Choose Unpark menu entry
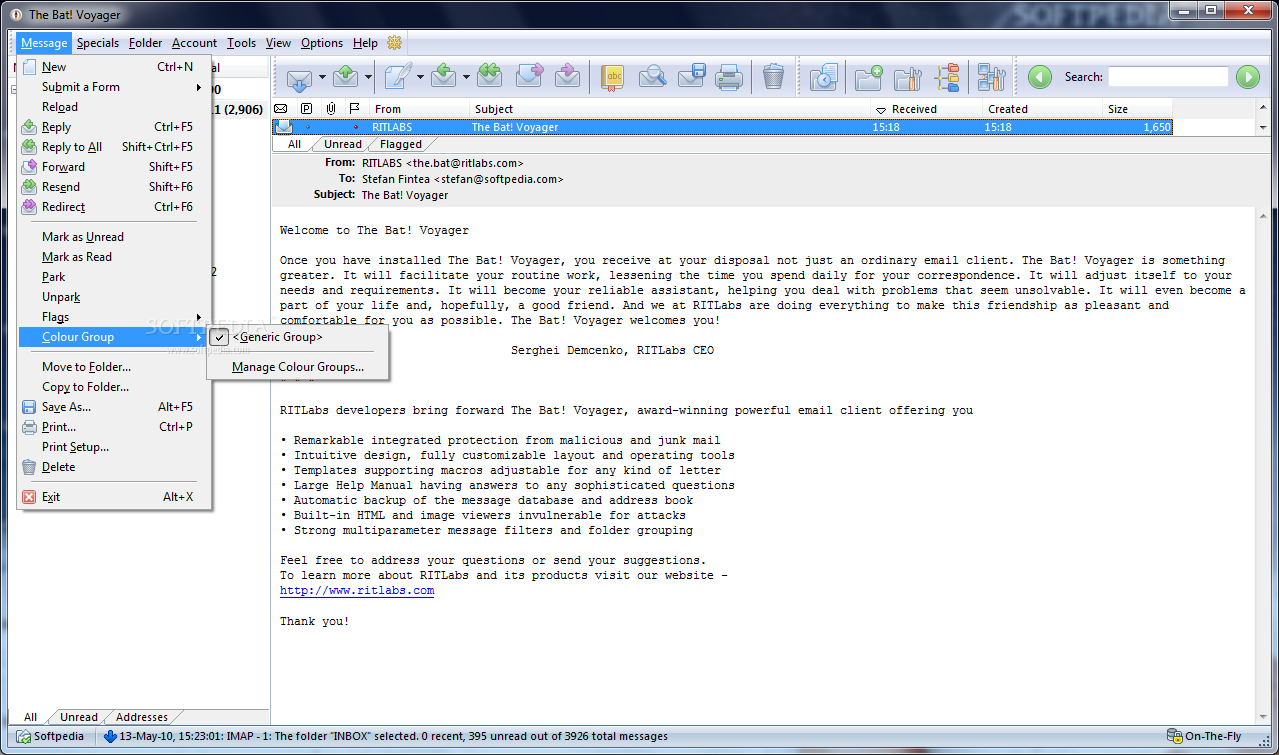Screen dimensions: 1279x755 point(114,297)
